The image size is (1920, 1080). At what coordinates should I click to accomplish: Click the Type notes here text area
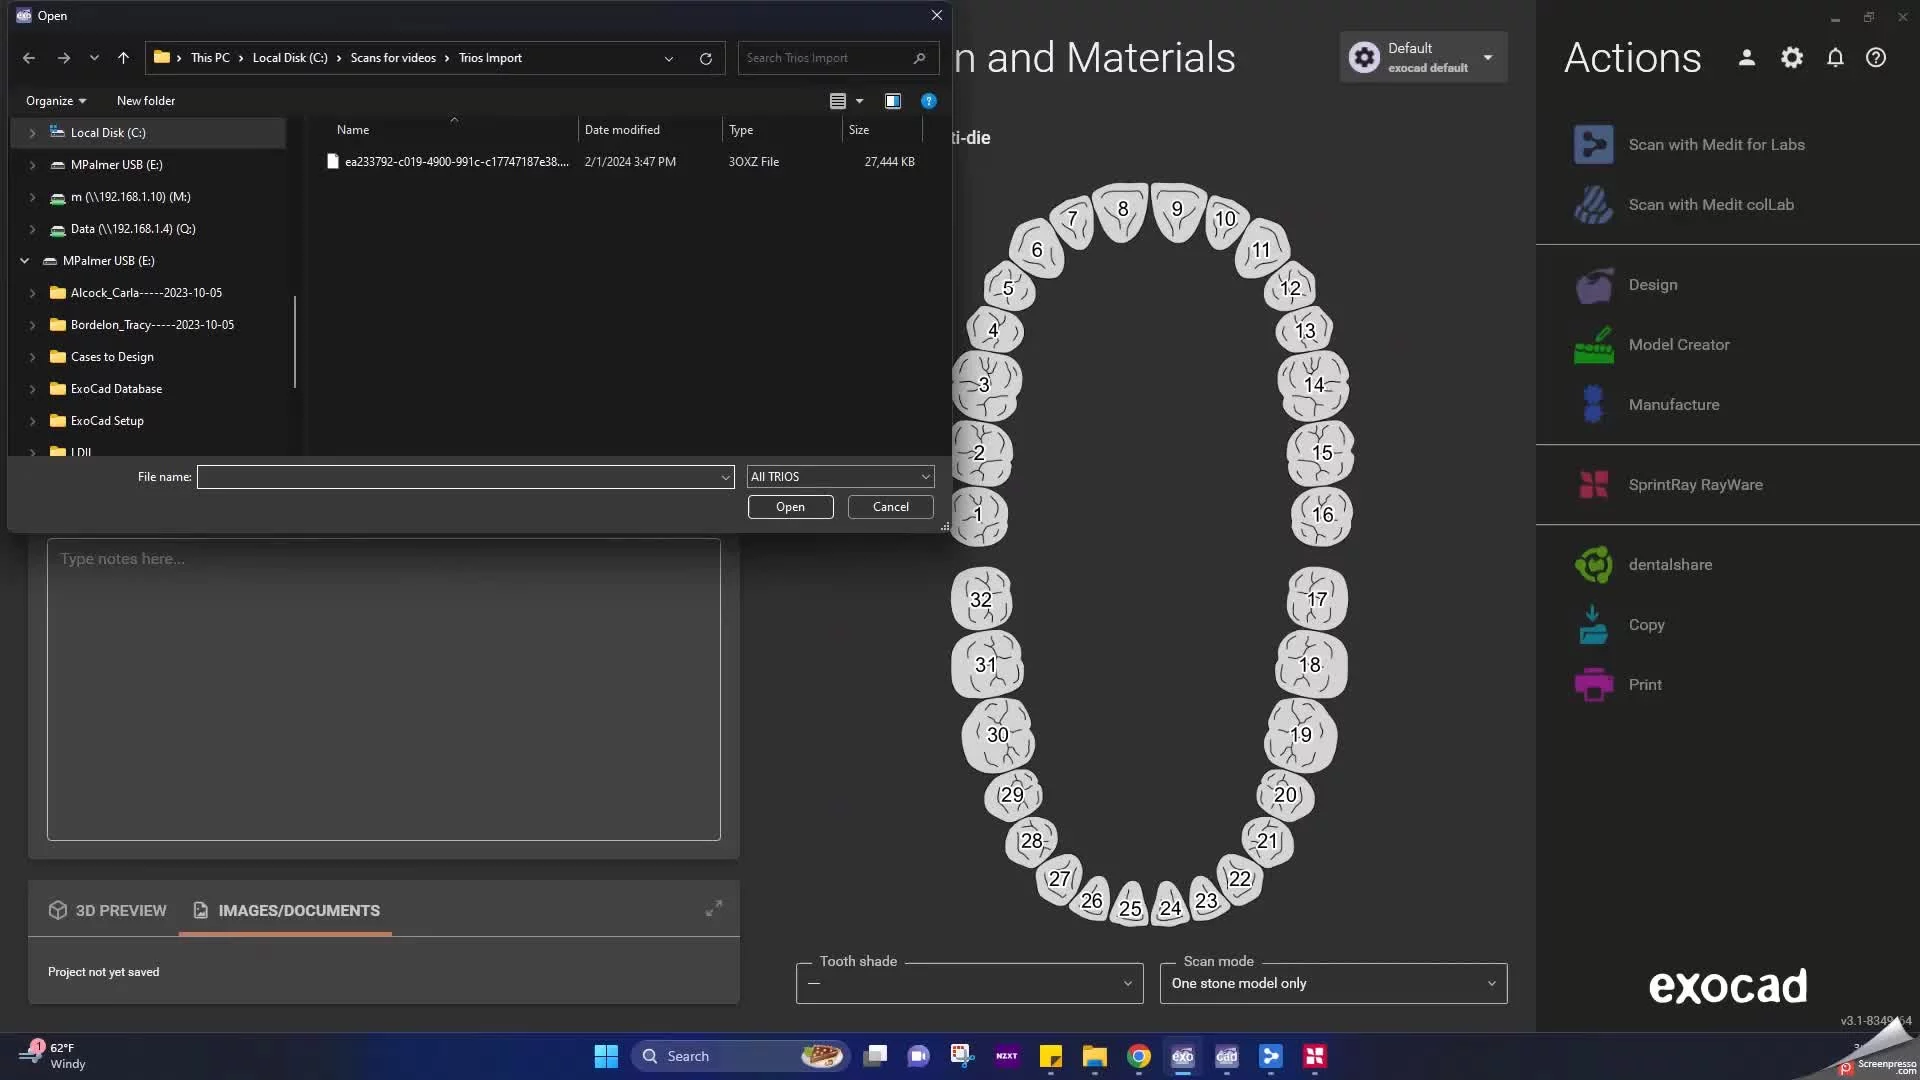tap(384, 690)
